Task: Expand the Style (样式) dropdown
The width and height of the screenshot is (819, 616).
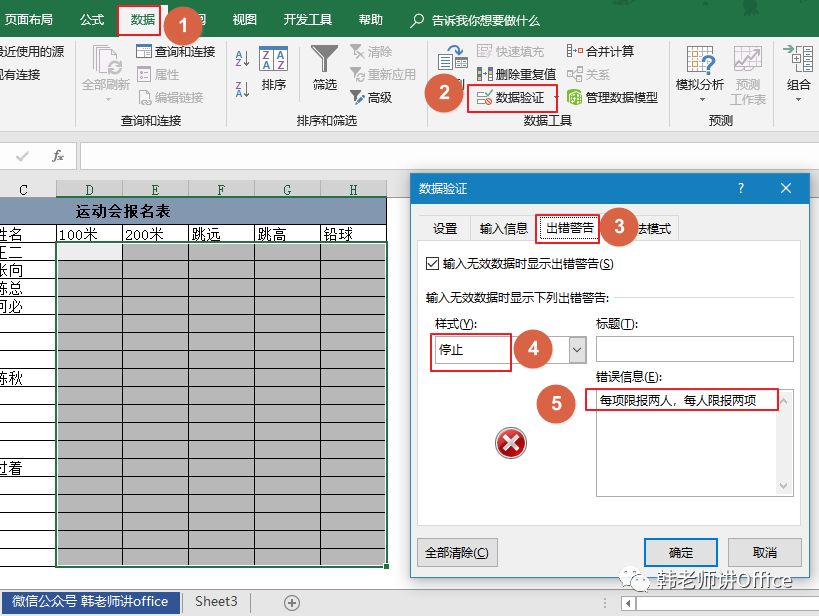Action: pos(577,350)
